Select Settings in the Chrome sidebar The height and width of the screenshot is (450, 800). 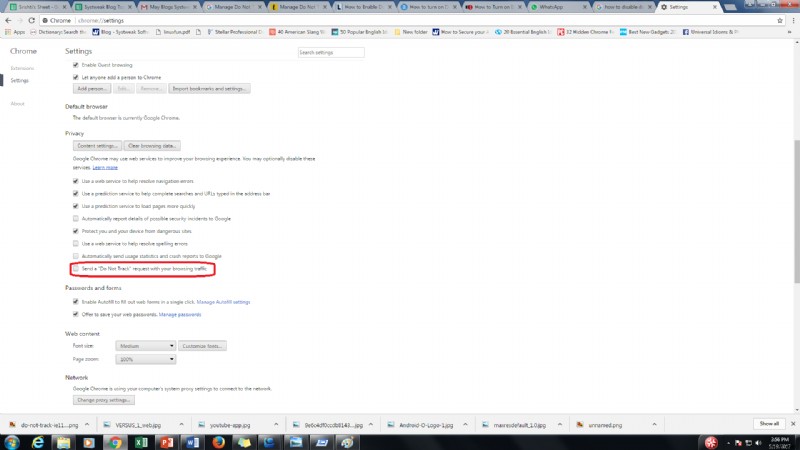point(19,80)
